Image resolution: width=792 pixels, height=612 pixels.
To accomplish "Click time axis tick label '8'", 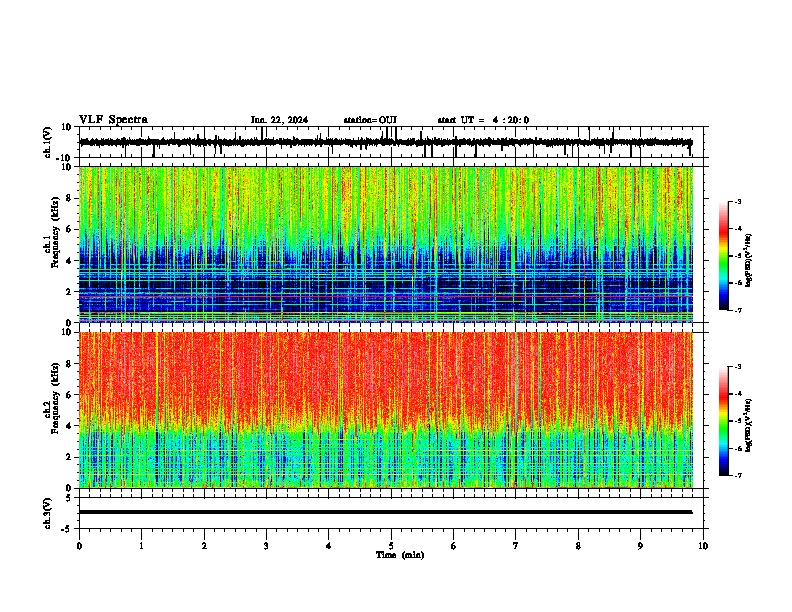I will 578,546.
